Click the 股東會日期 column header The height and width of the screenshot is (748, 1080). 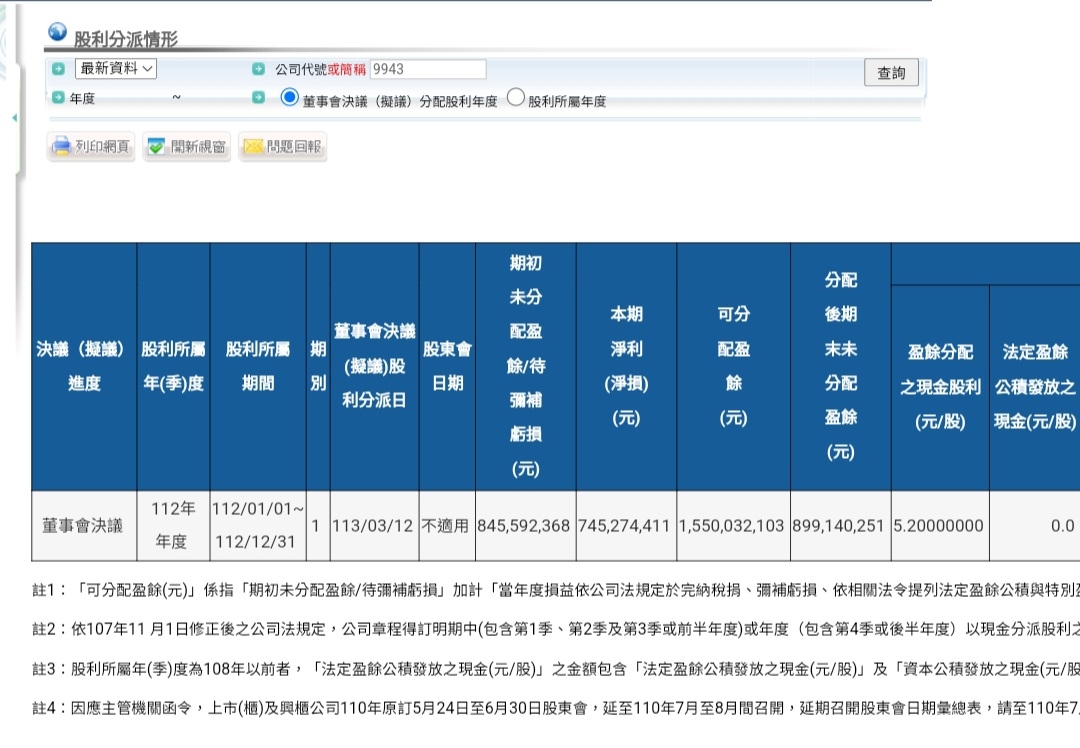(x=447, y=366)
